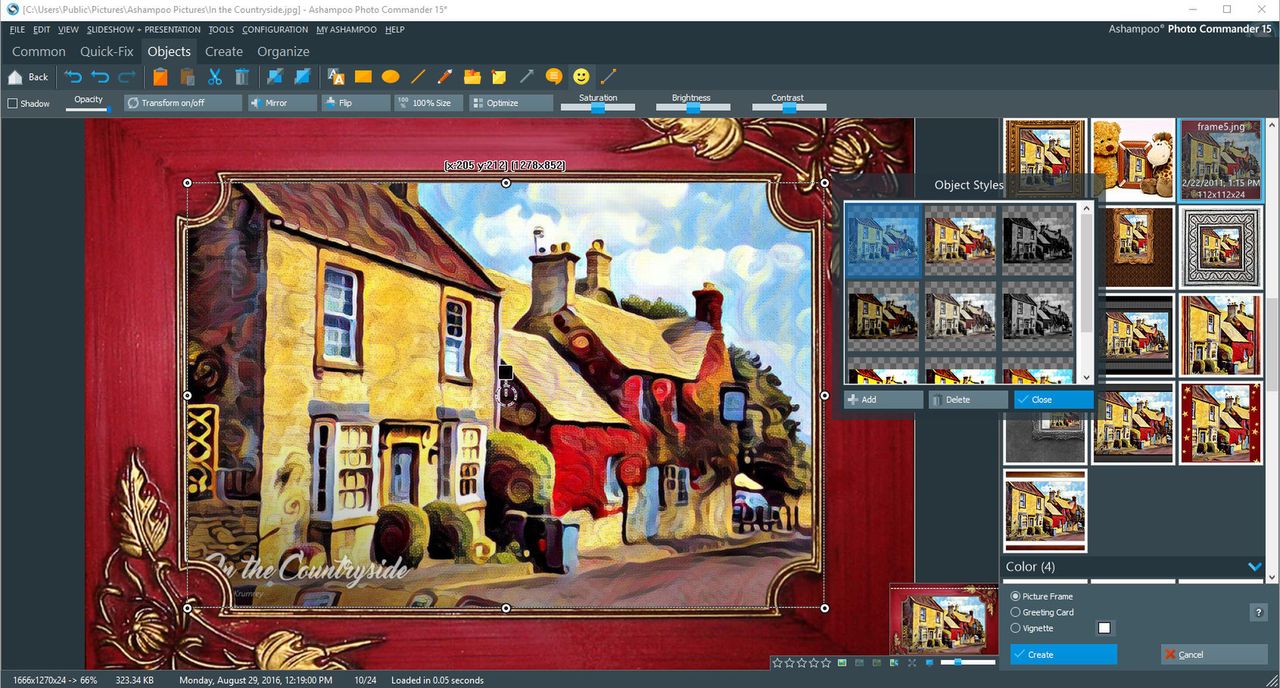
Task: Click Object Styles scrollbar down arrow
Action: coord(1087,377)
